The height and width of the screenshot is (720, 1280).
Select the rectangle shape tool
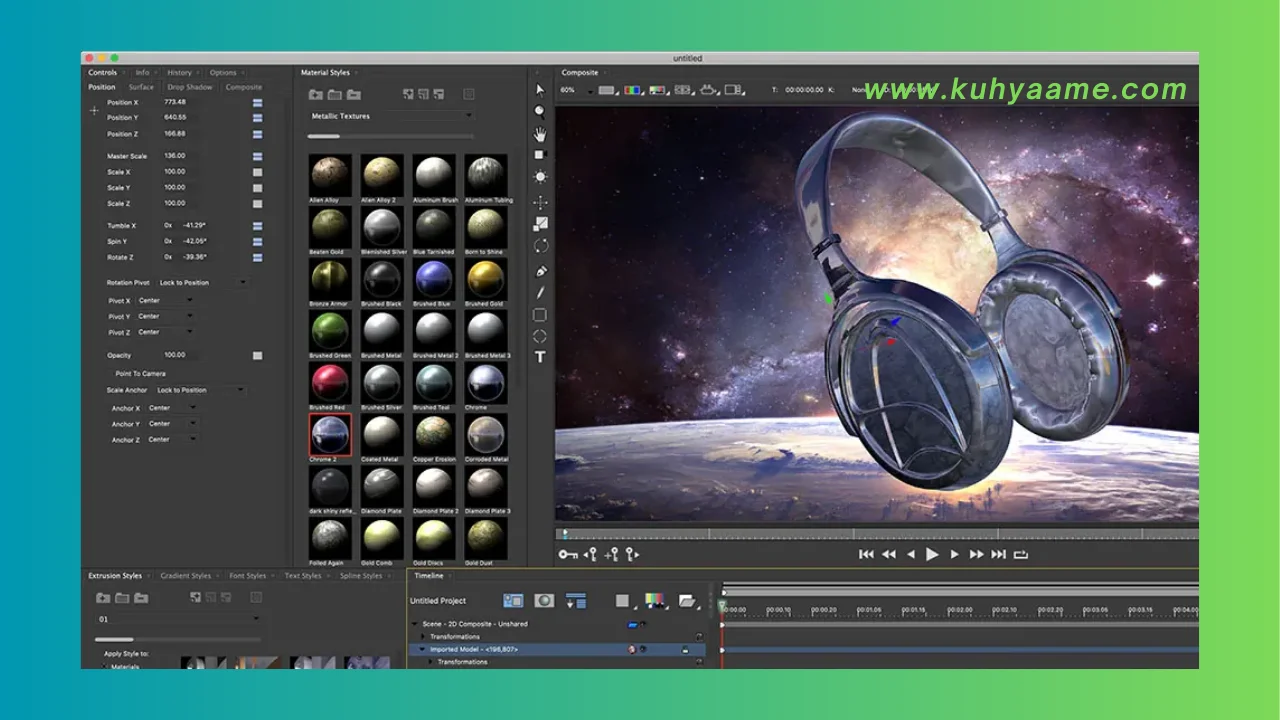pos(540,315)
